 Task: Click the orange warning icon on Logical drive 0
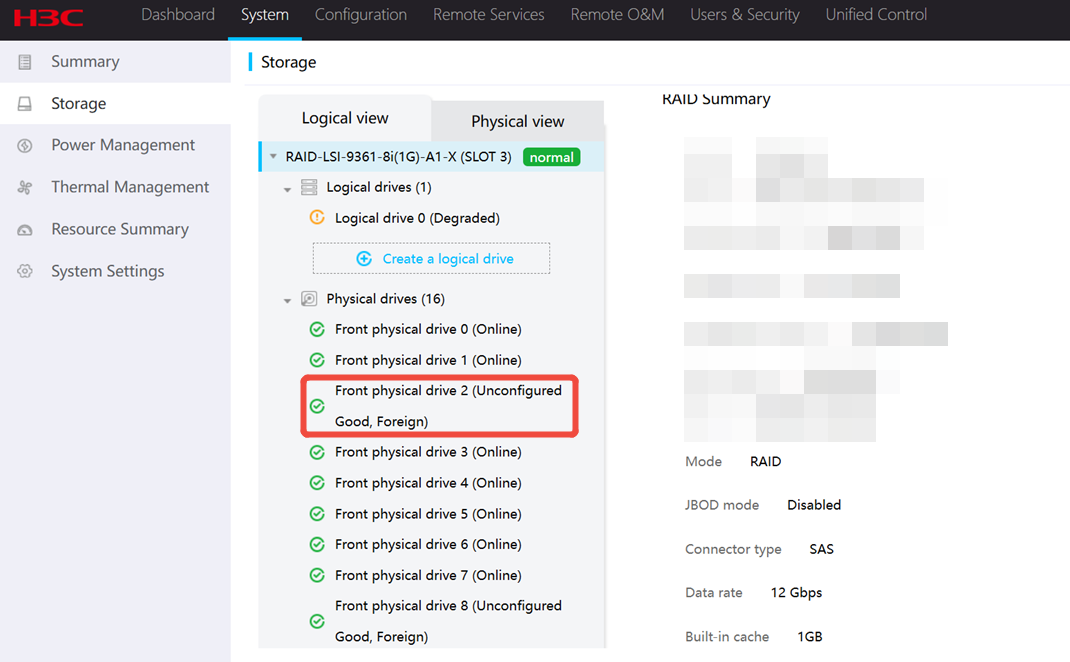pos(317,218)
